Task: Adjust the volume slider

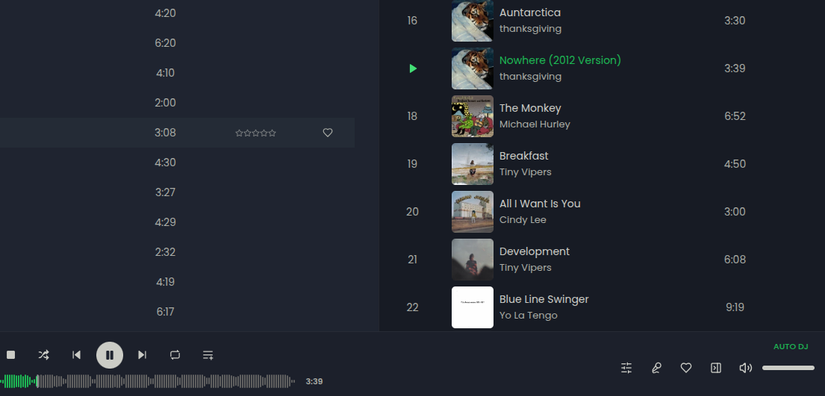Action: point(788,368)
